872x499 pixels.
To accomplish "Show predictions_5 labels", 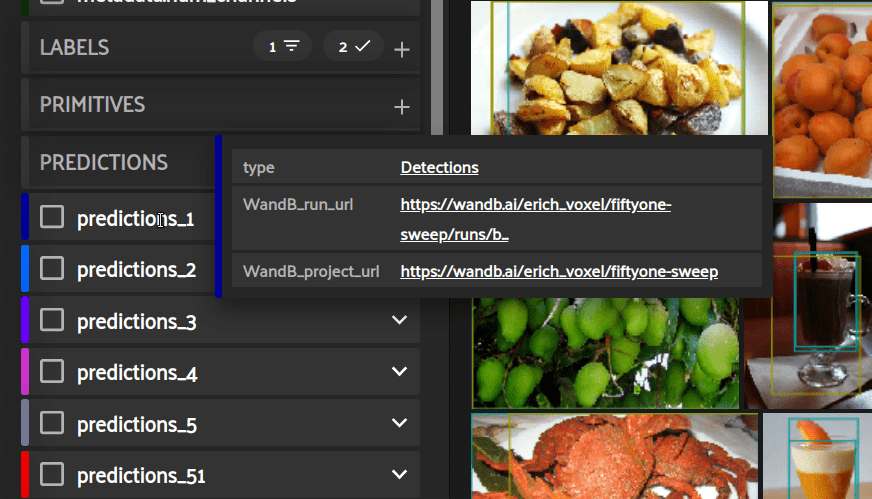I will [x=52, y=423].
